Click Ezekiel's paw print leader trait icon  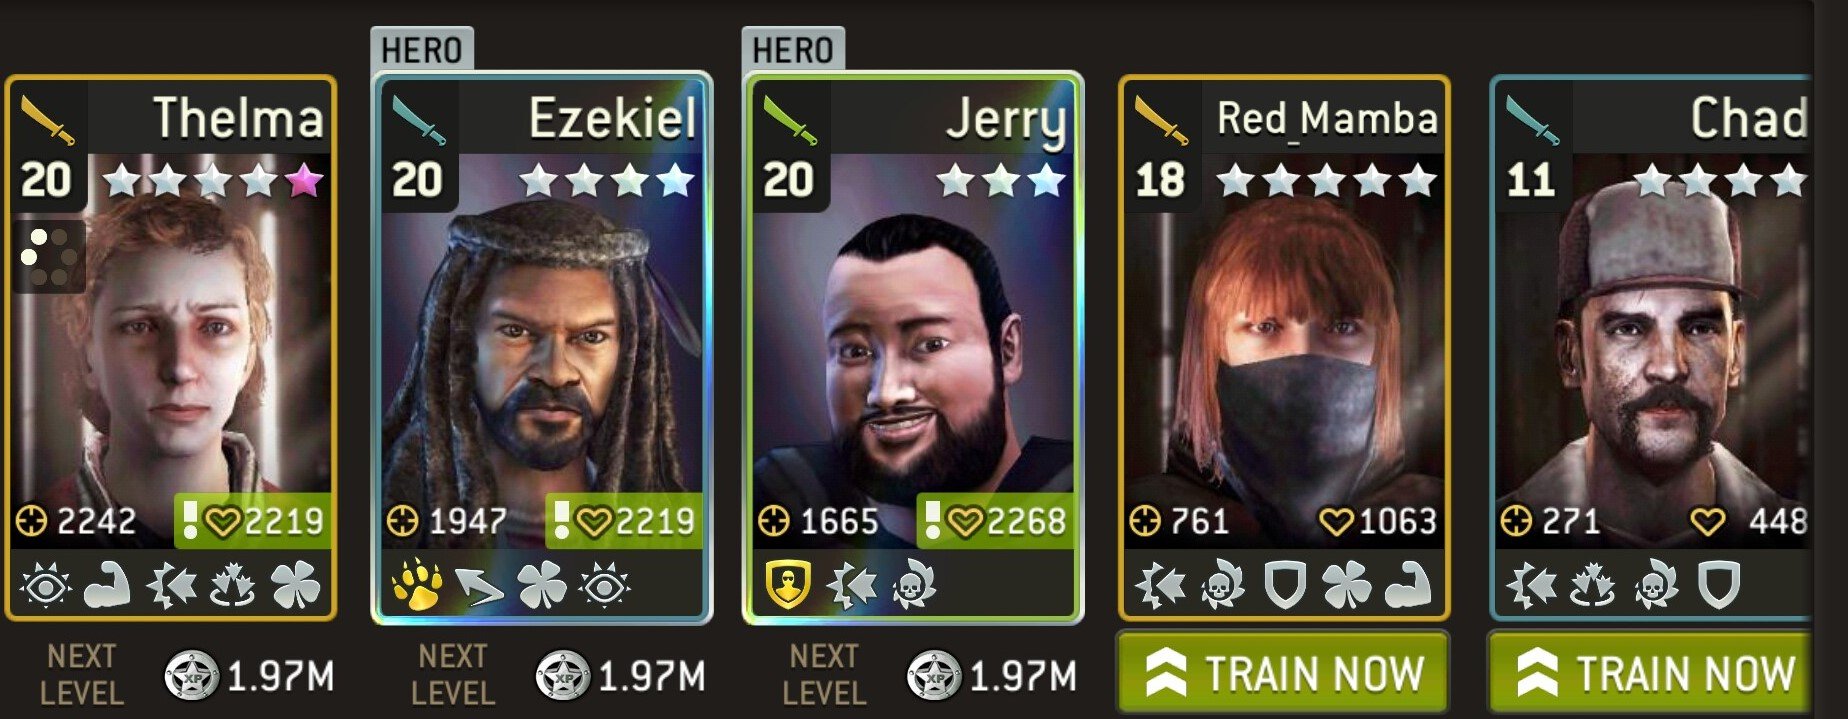(416, 585)
